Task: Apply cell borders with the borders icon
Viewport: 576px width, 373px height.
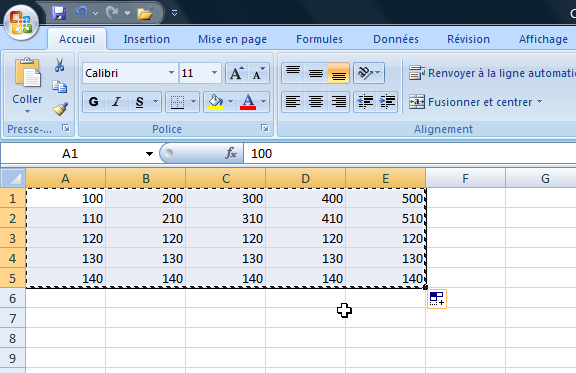Action: pos(177,102)
